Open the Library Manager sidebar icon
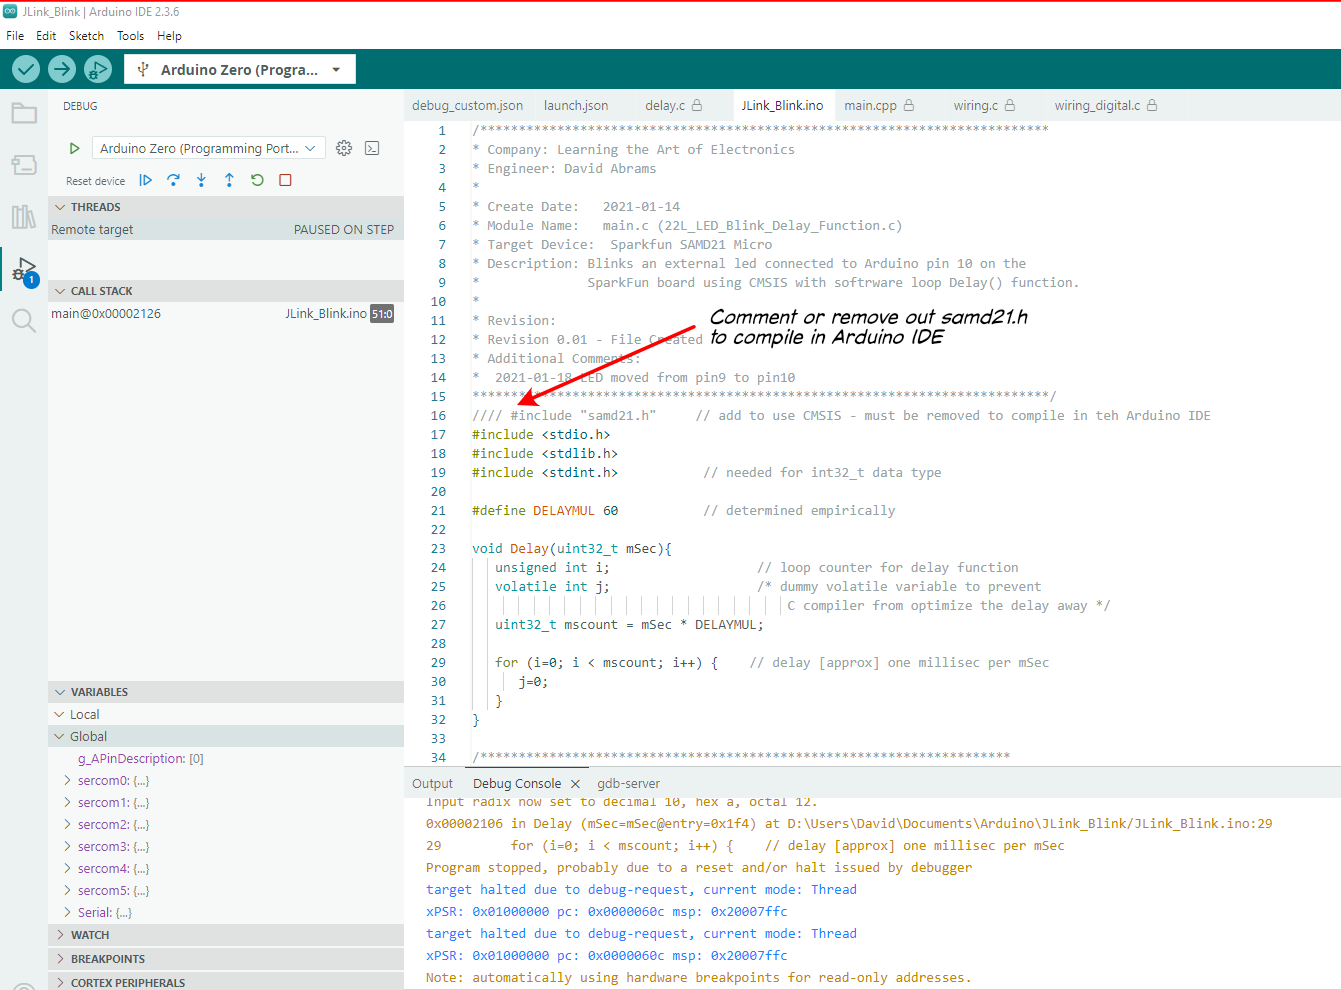 [x=24, y=217]
